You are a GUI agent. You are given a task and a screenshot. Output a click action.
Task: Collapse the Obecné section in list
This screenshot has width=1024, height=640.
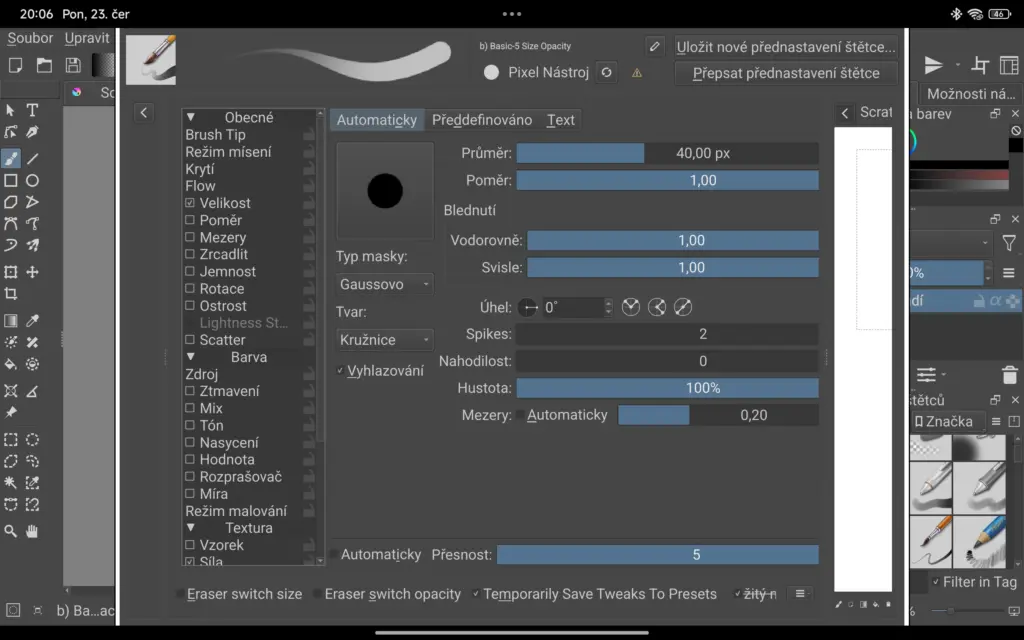[x=191, y=117]
